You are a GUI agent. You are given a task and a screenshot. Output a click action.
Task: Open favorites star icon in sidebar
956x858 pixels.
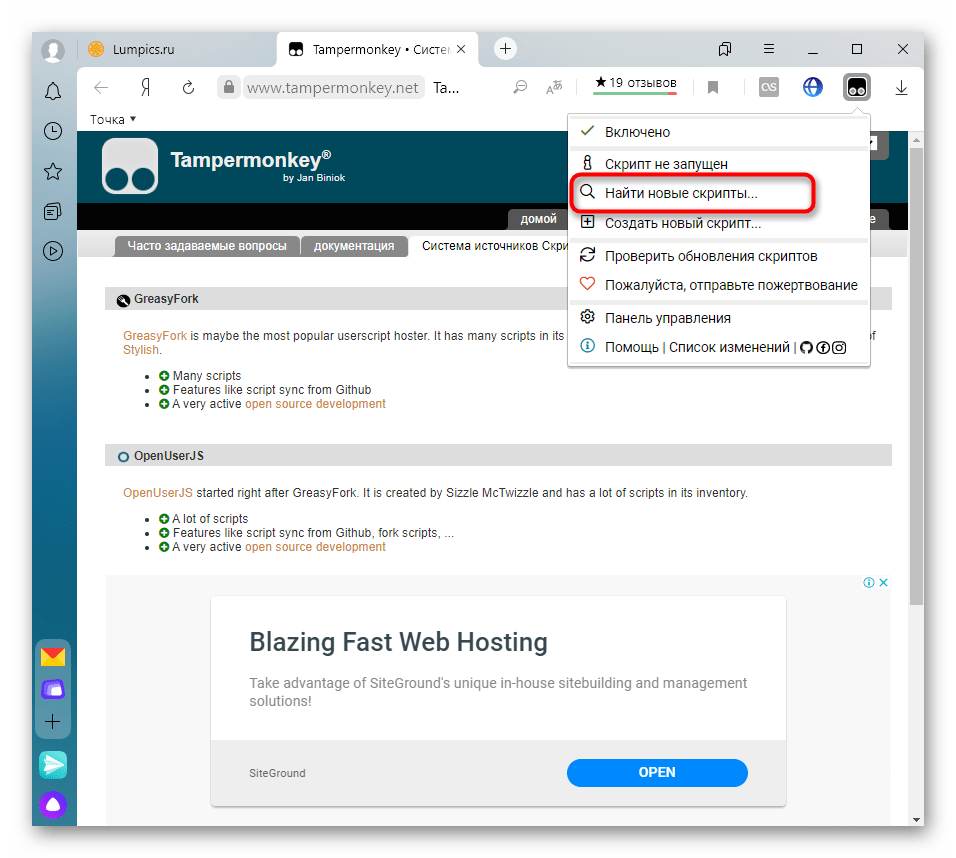point(53,171)
